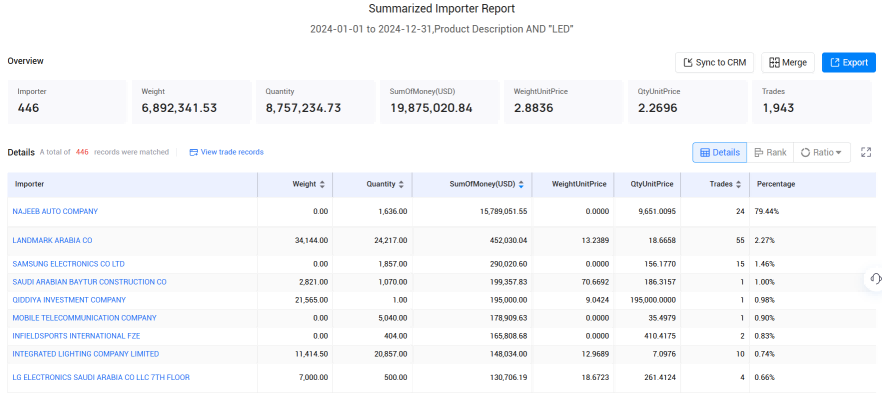The image size is (882, 393).
Task: Click the Merge button
Action: click(x=788, y=62)
